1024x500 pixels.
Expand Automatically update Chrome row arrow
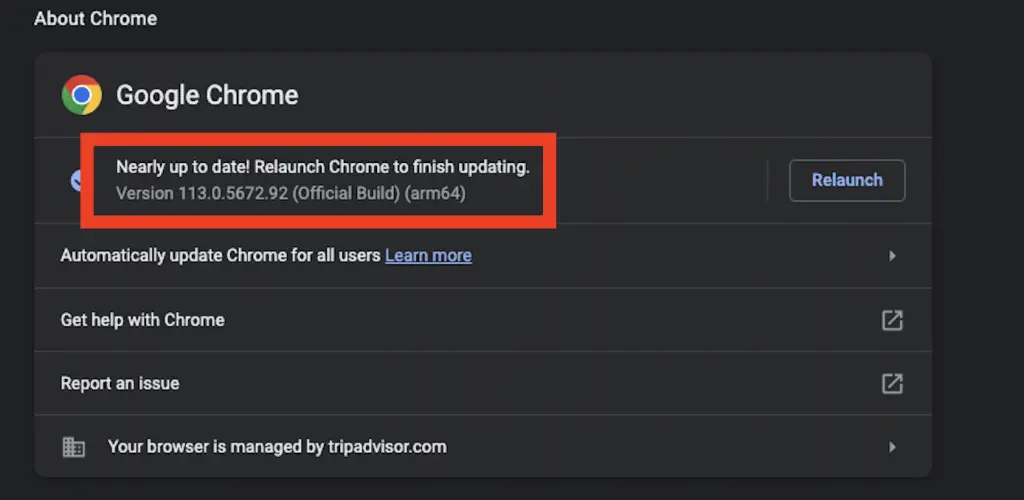point(892,256)
